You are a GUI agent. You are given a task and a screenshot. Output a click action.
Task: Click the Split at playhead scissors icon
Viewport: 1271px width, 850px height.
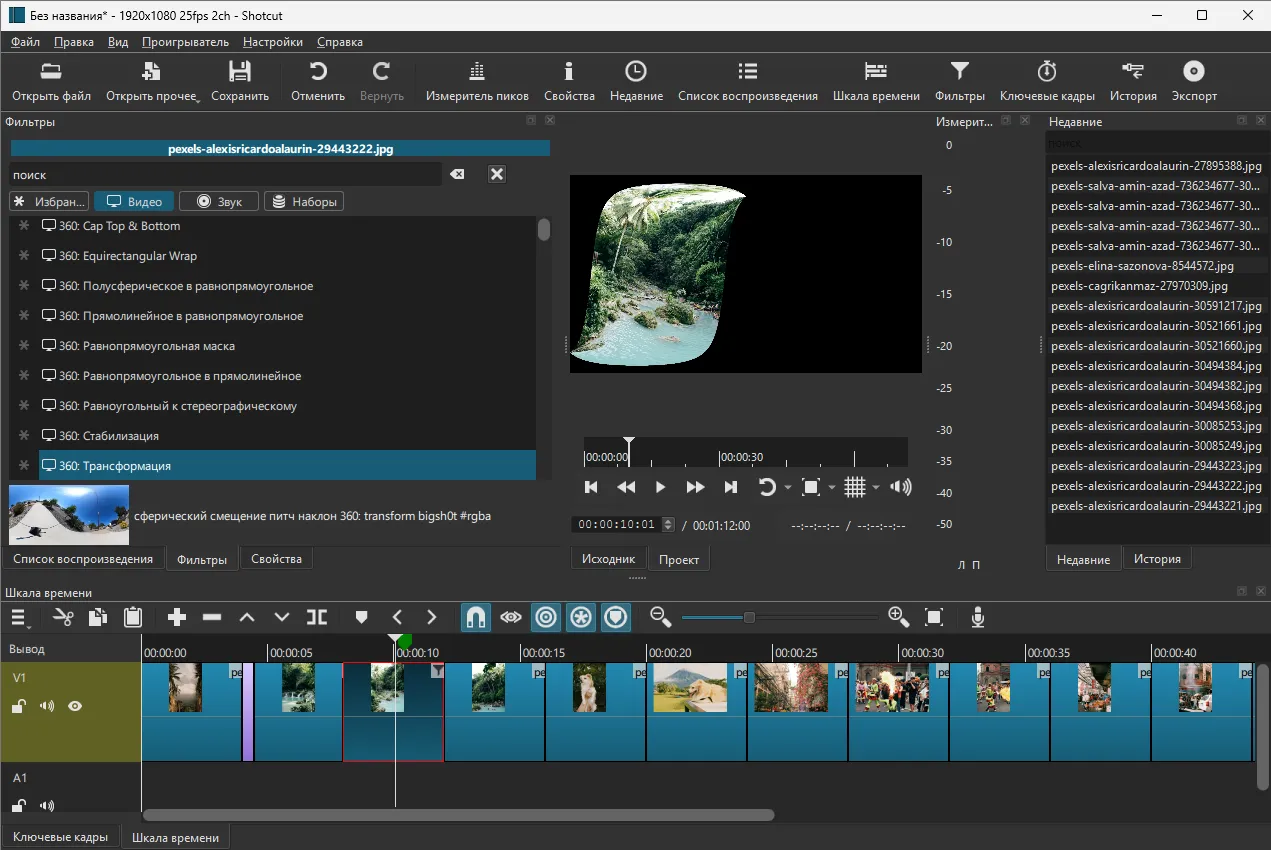(x=64, y=618)
